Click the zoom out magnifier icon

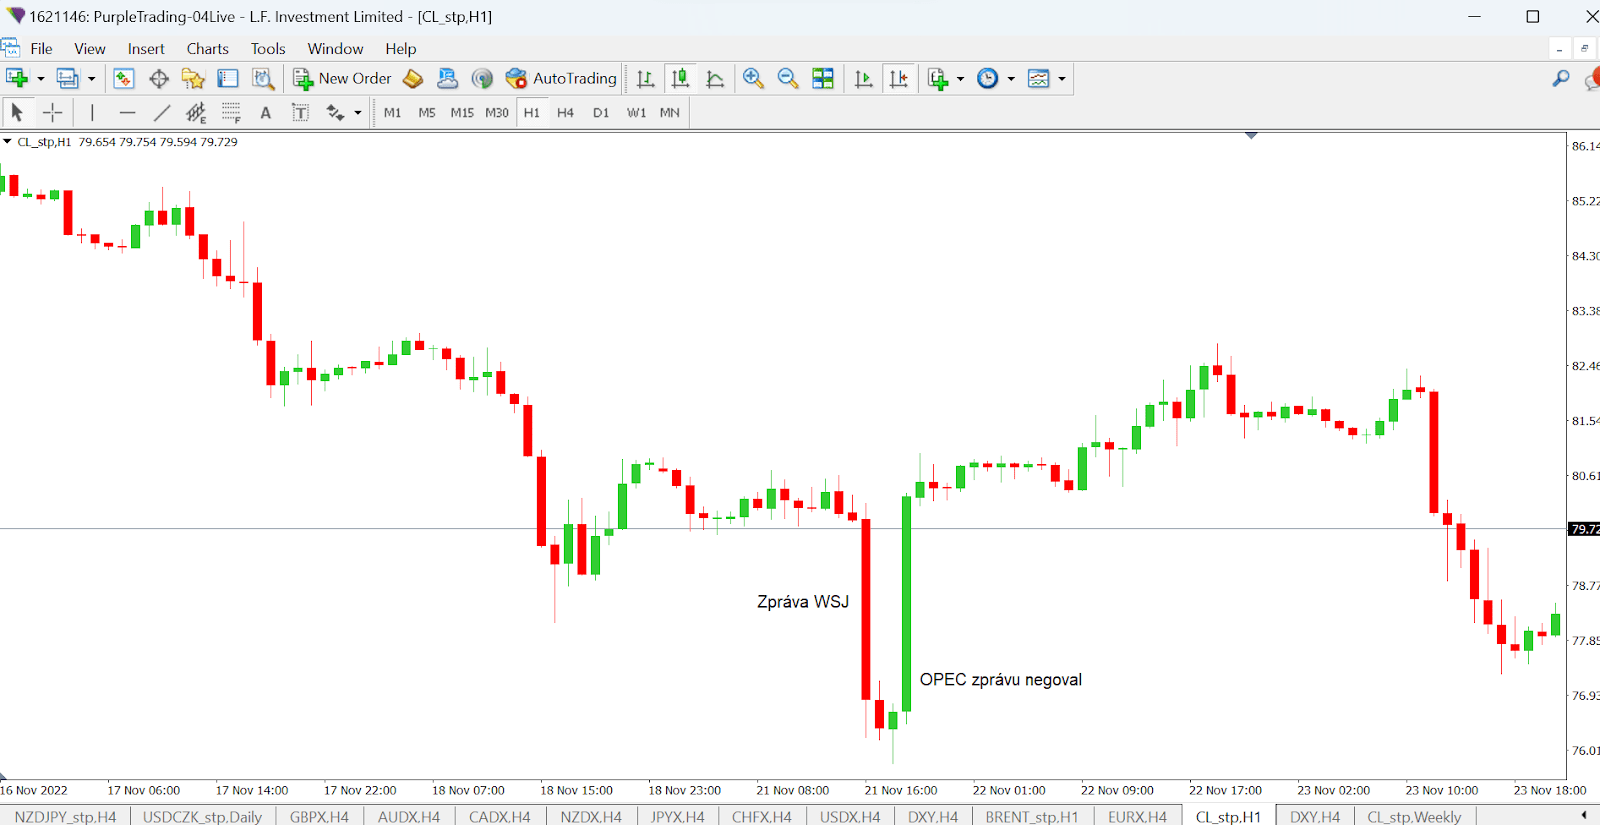[x=787, y=79]
